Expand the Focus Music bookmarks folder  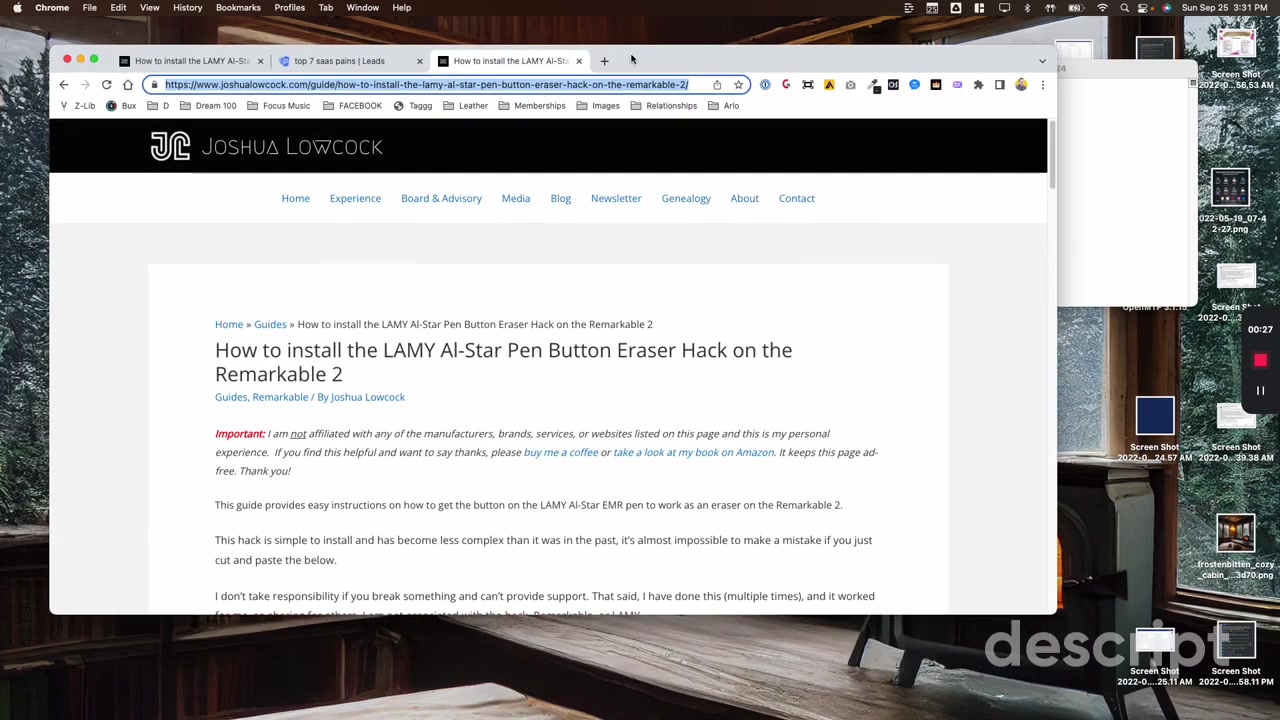278,106
